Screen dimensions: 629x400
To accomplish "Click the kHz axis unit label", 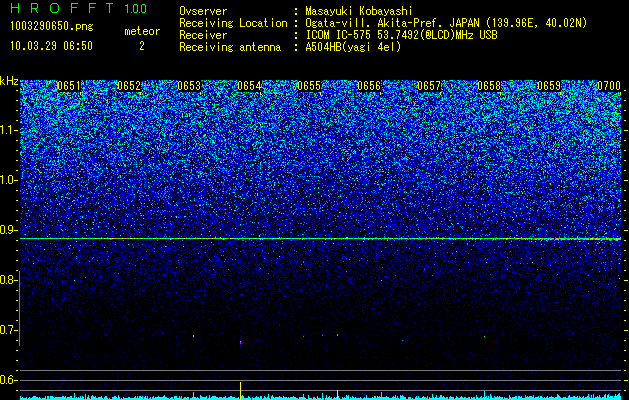I will 9,81.
